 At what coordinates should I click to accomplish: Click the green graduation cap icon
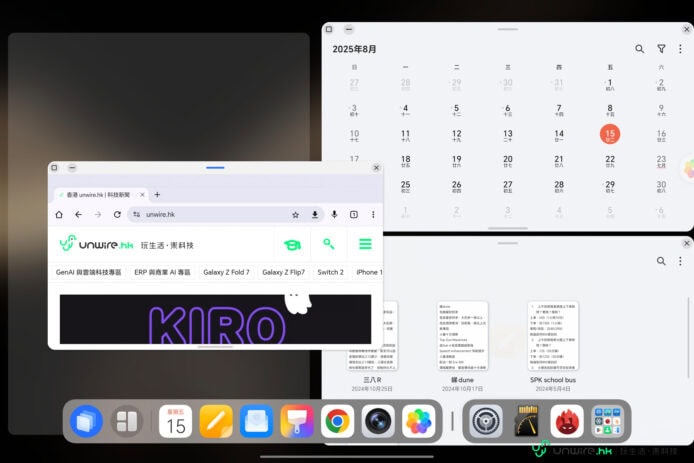click(292, 244)
